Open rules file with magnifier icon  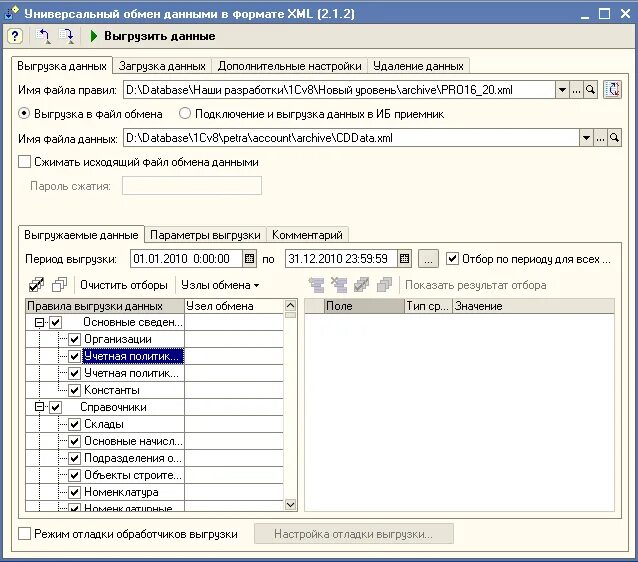(x=590, y=90)
